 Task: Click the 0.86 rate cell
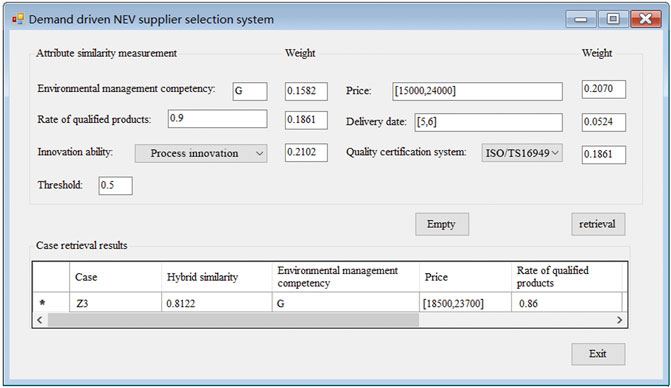point(567,303)
